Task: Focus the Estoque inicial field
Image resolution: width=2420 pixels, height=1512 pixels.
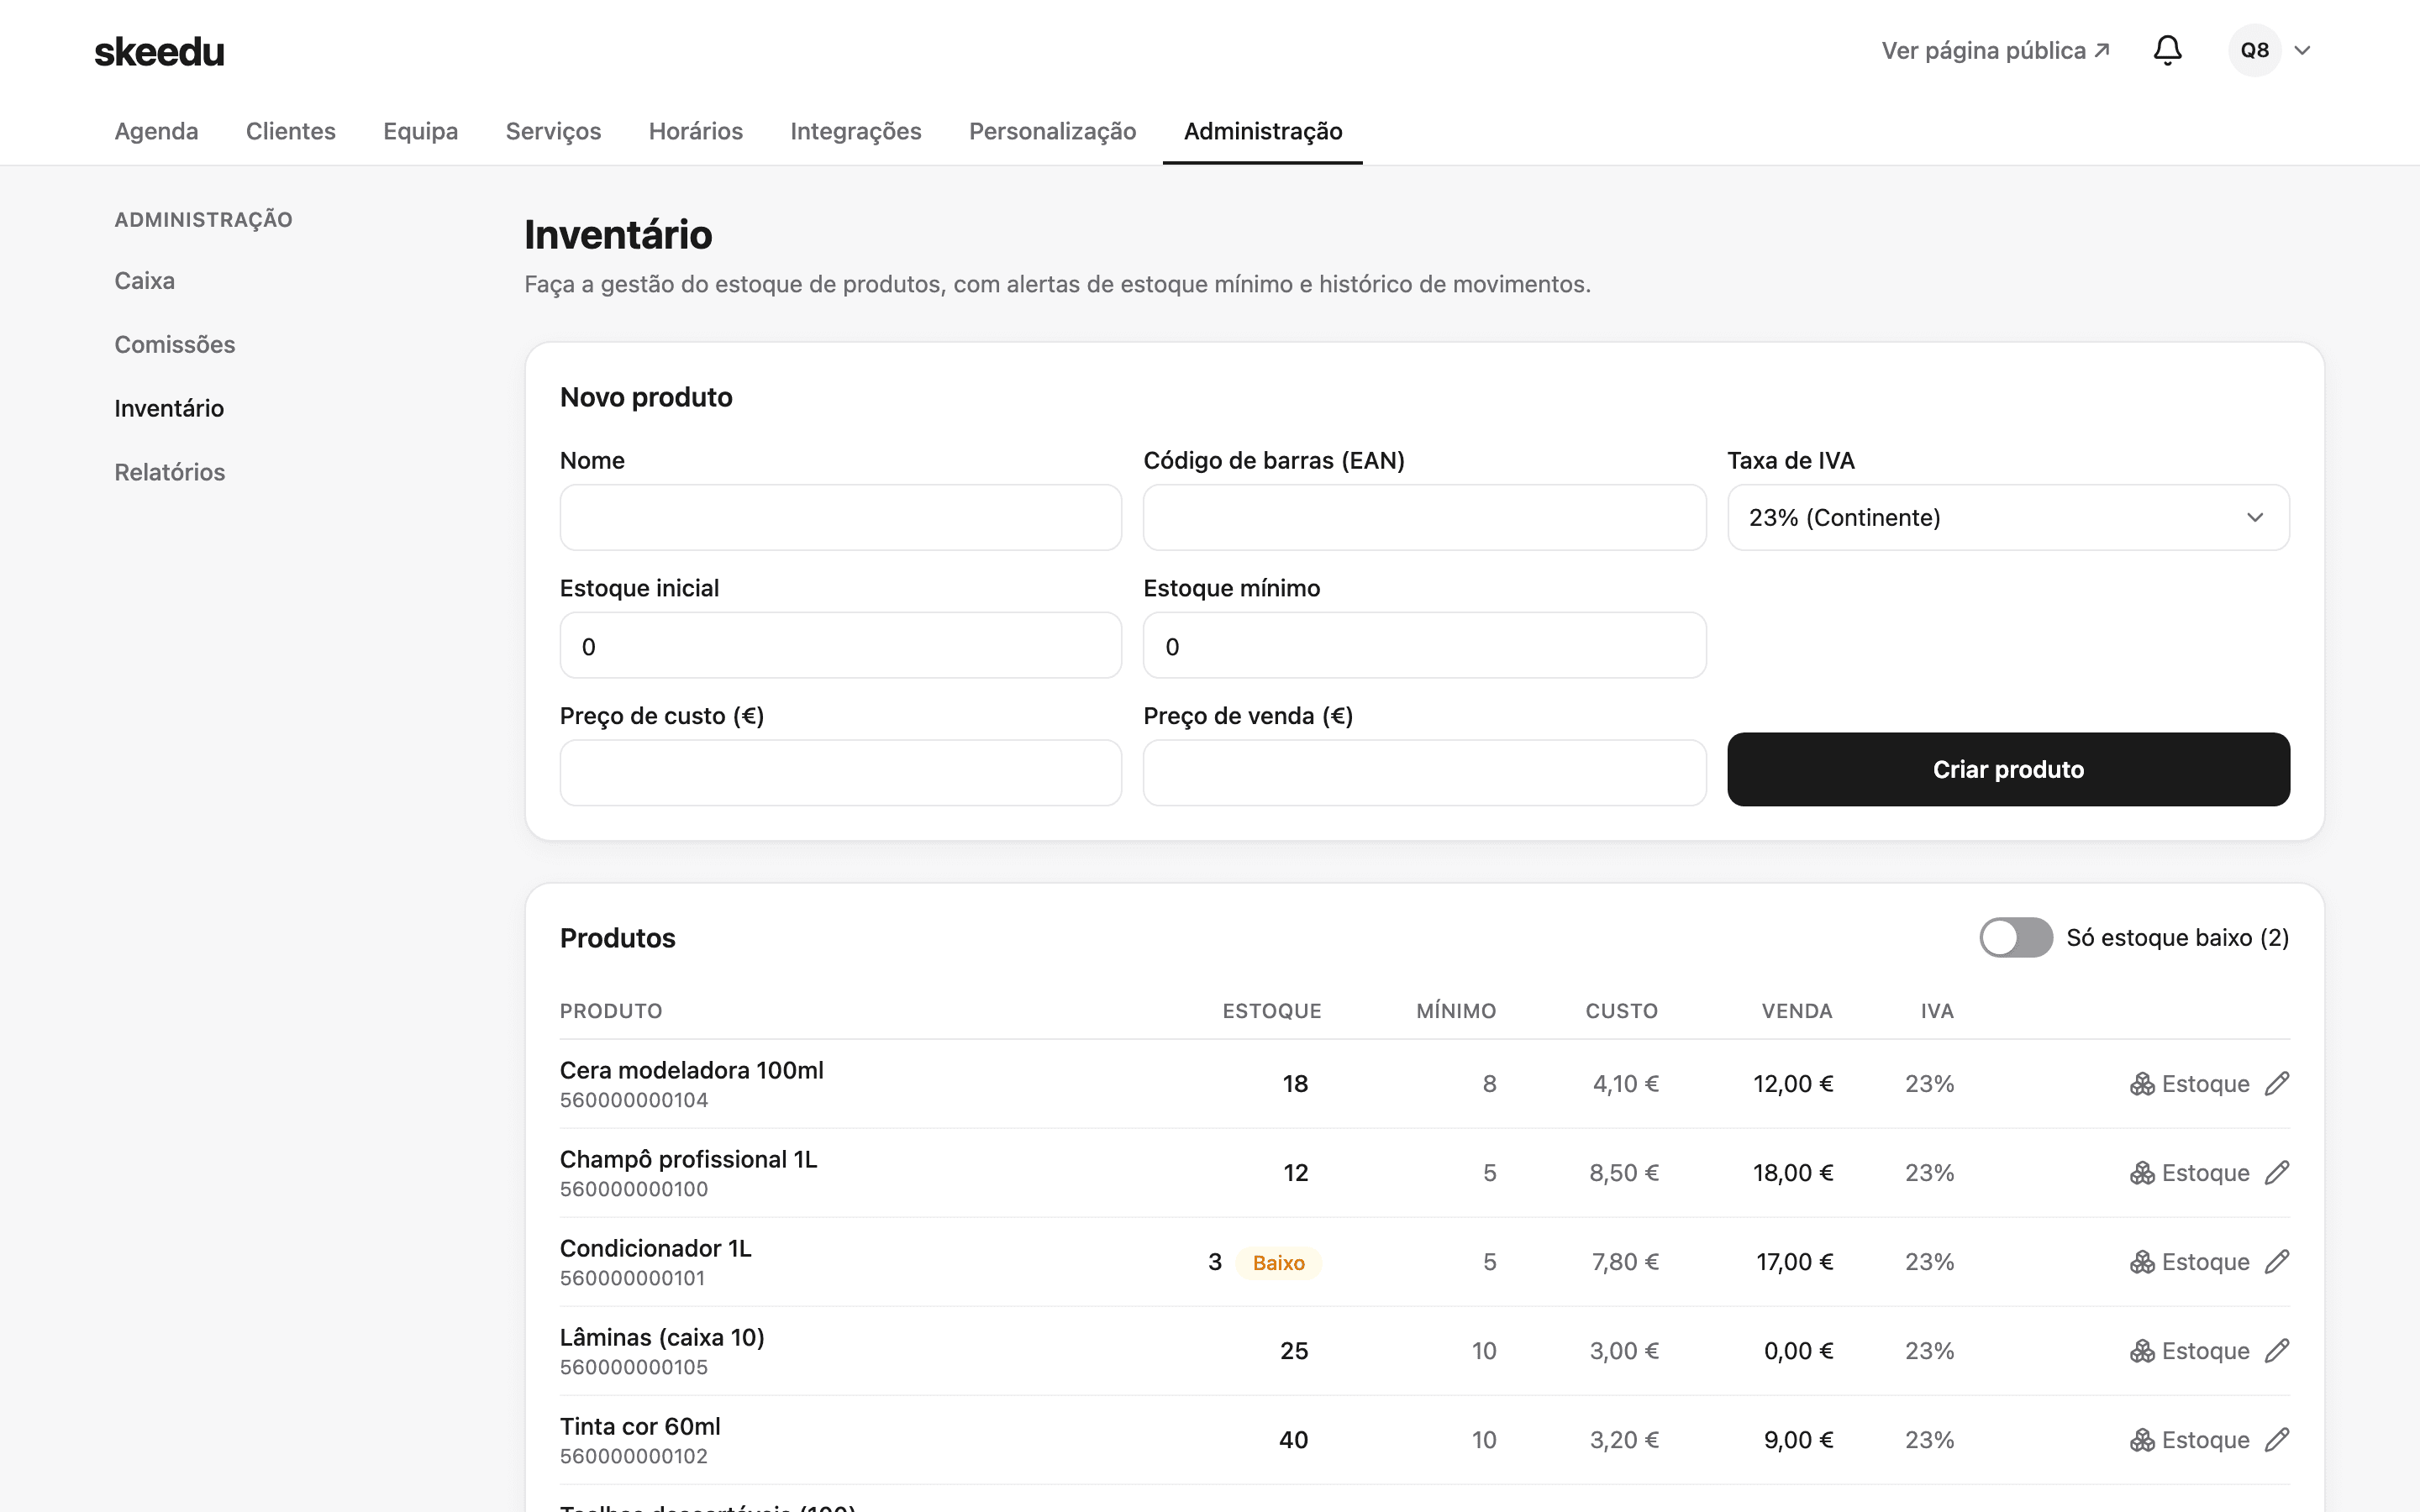Action: tap(841, 646)
